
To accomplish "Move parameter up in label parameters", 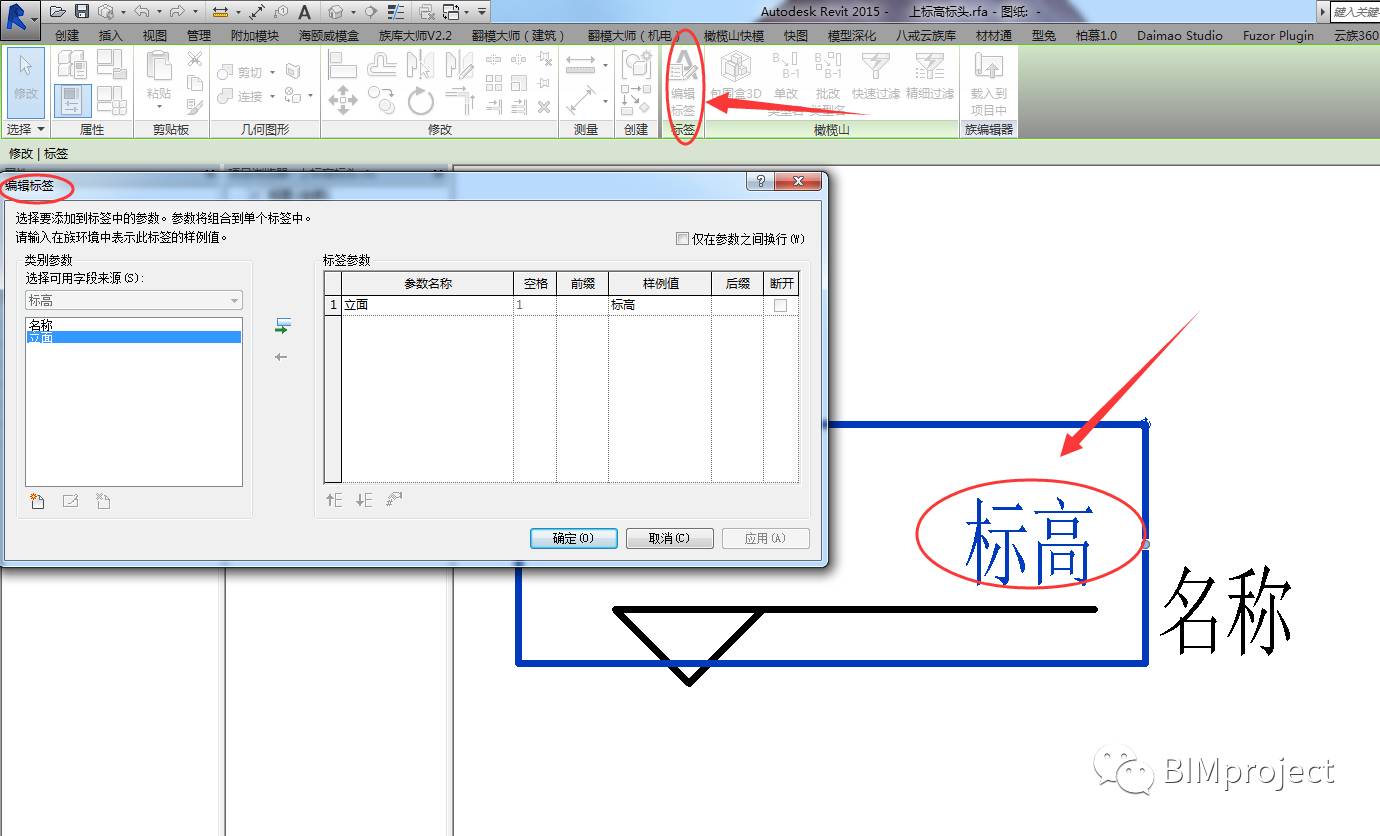I will 334,500.
